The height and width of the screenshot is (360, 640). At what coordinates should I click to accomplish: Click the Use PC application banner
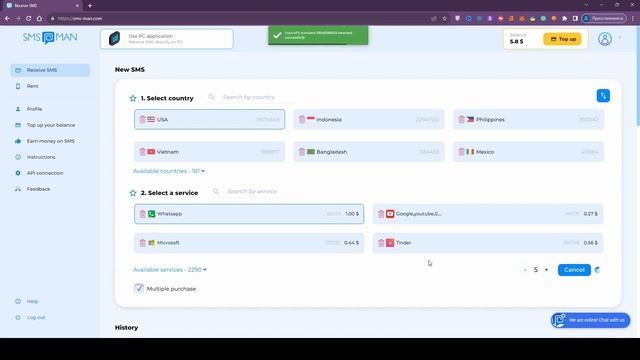click(x=167, y=39)
